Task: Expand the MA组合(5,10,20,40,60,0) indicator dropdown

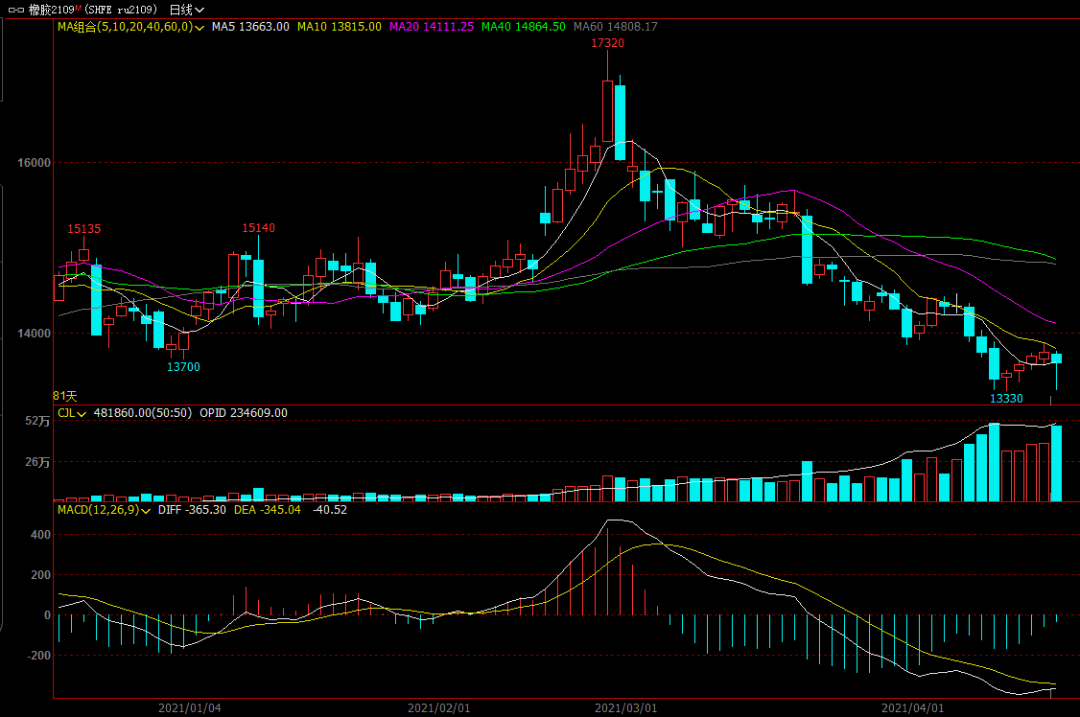Action: coord(131,27)
